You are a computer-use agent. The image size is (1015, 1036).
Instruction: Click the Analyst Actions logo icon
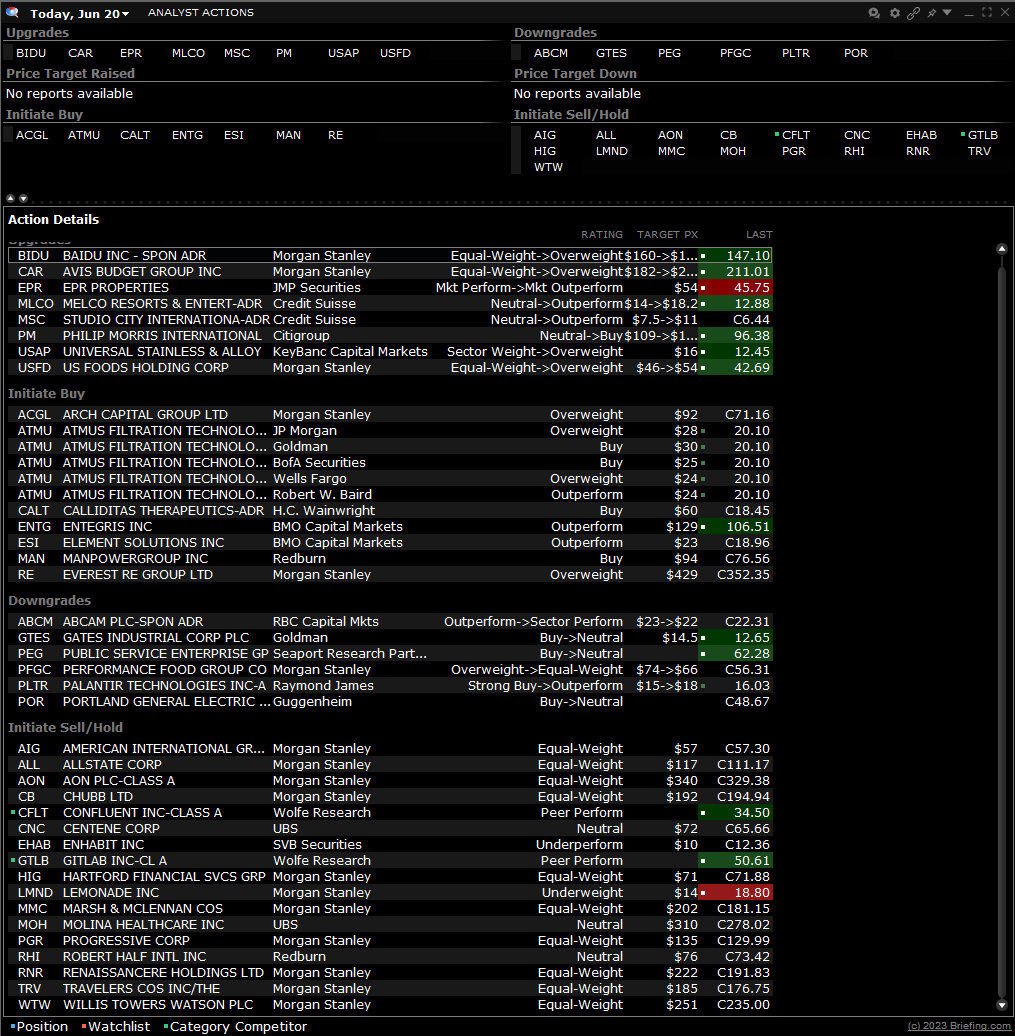click(x=12, y=13)
